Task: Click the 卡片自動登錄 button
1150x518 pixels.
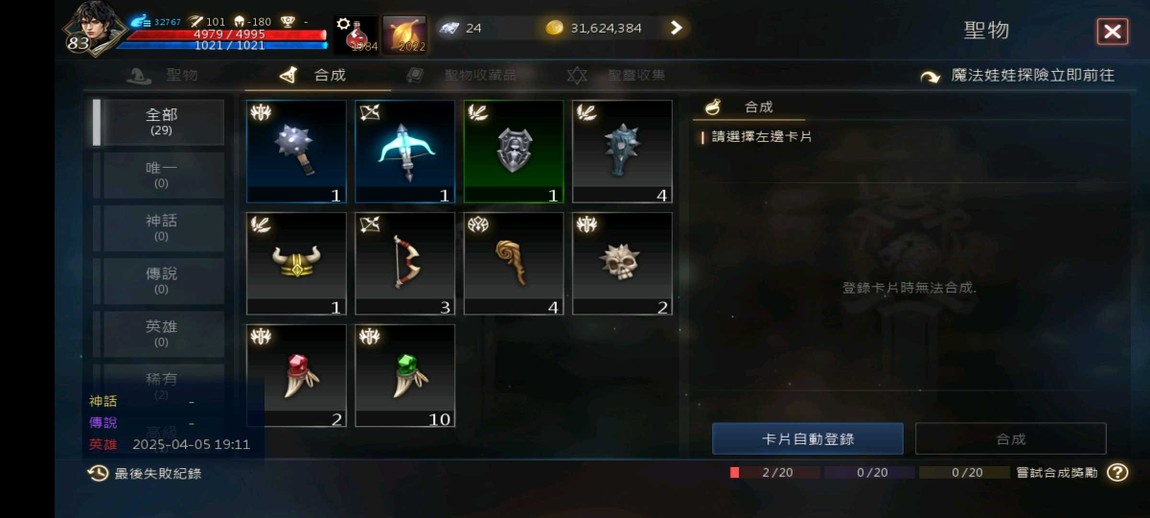Action: (807, 439)
